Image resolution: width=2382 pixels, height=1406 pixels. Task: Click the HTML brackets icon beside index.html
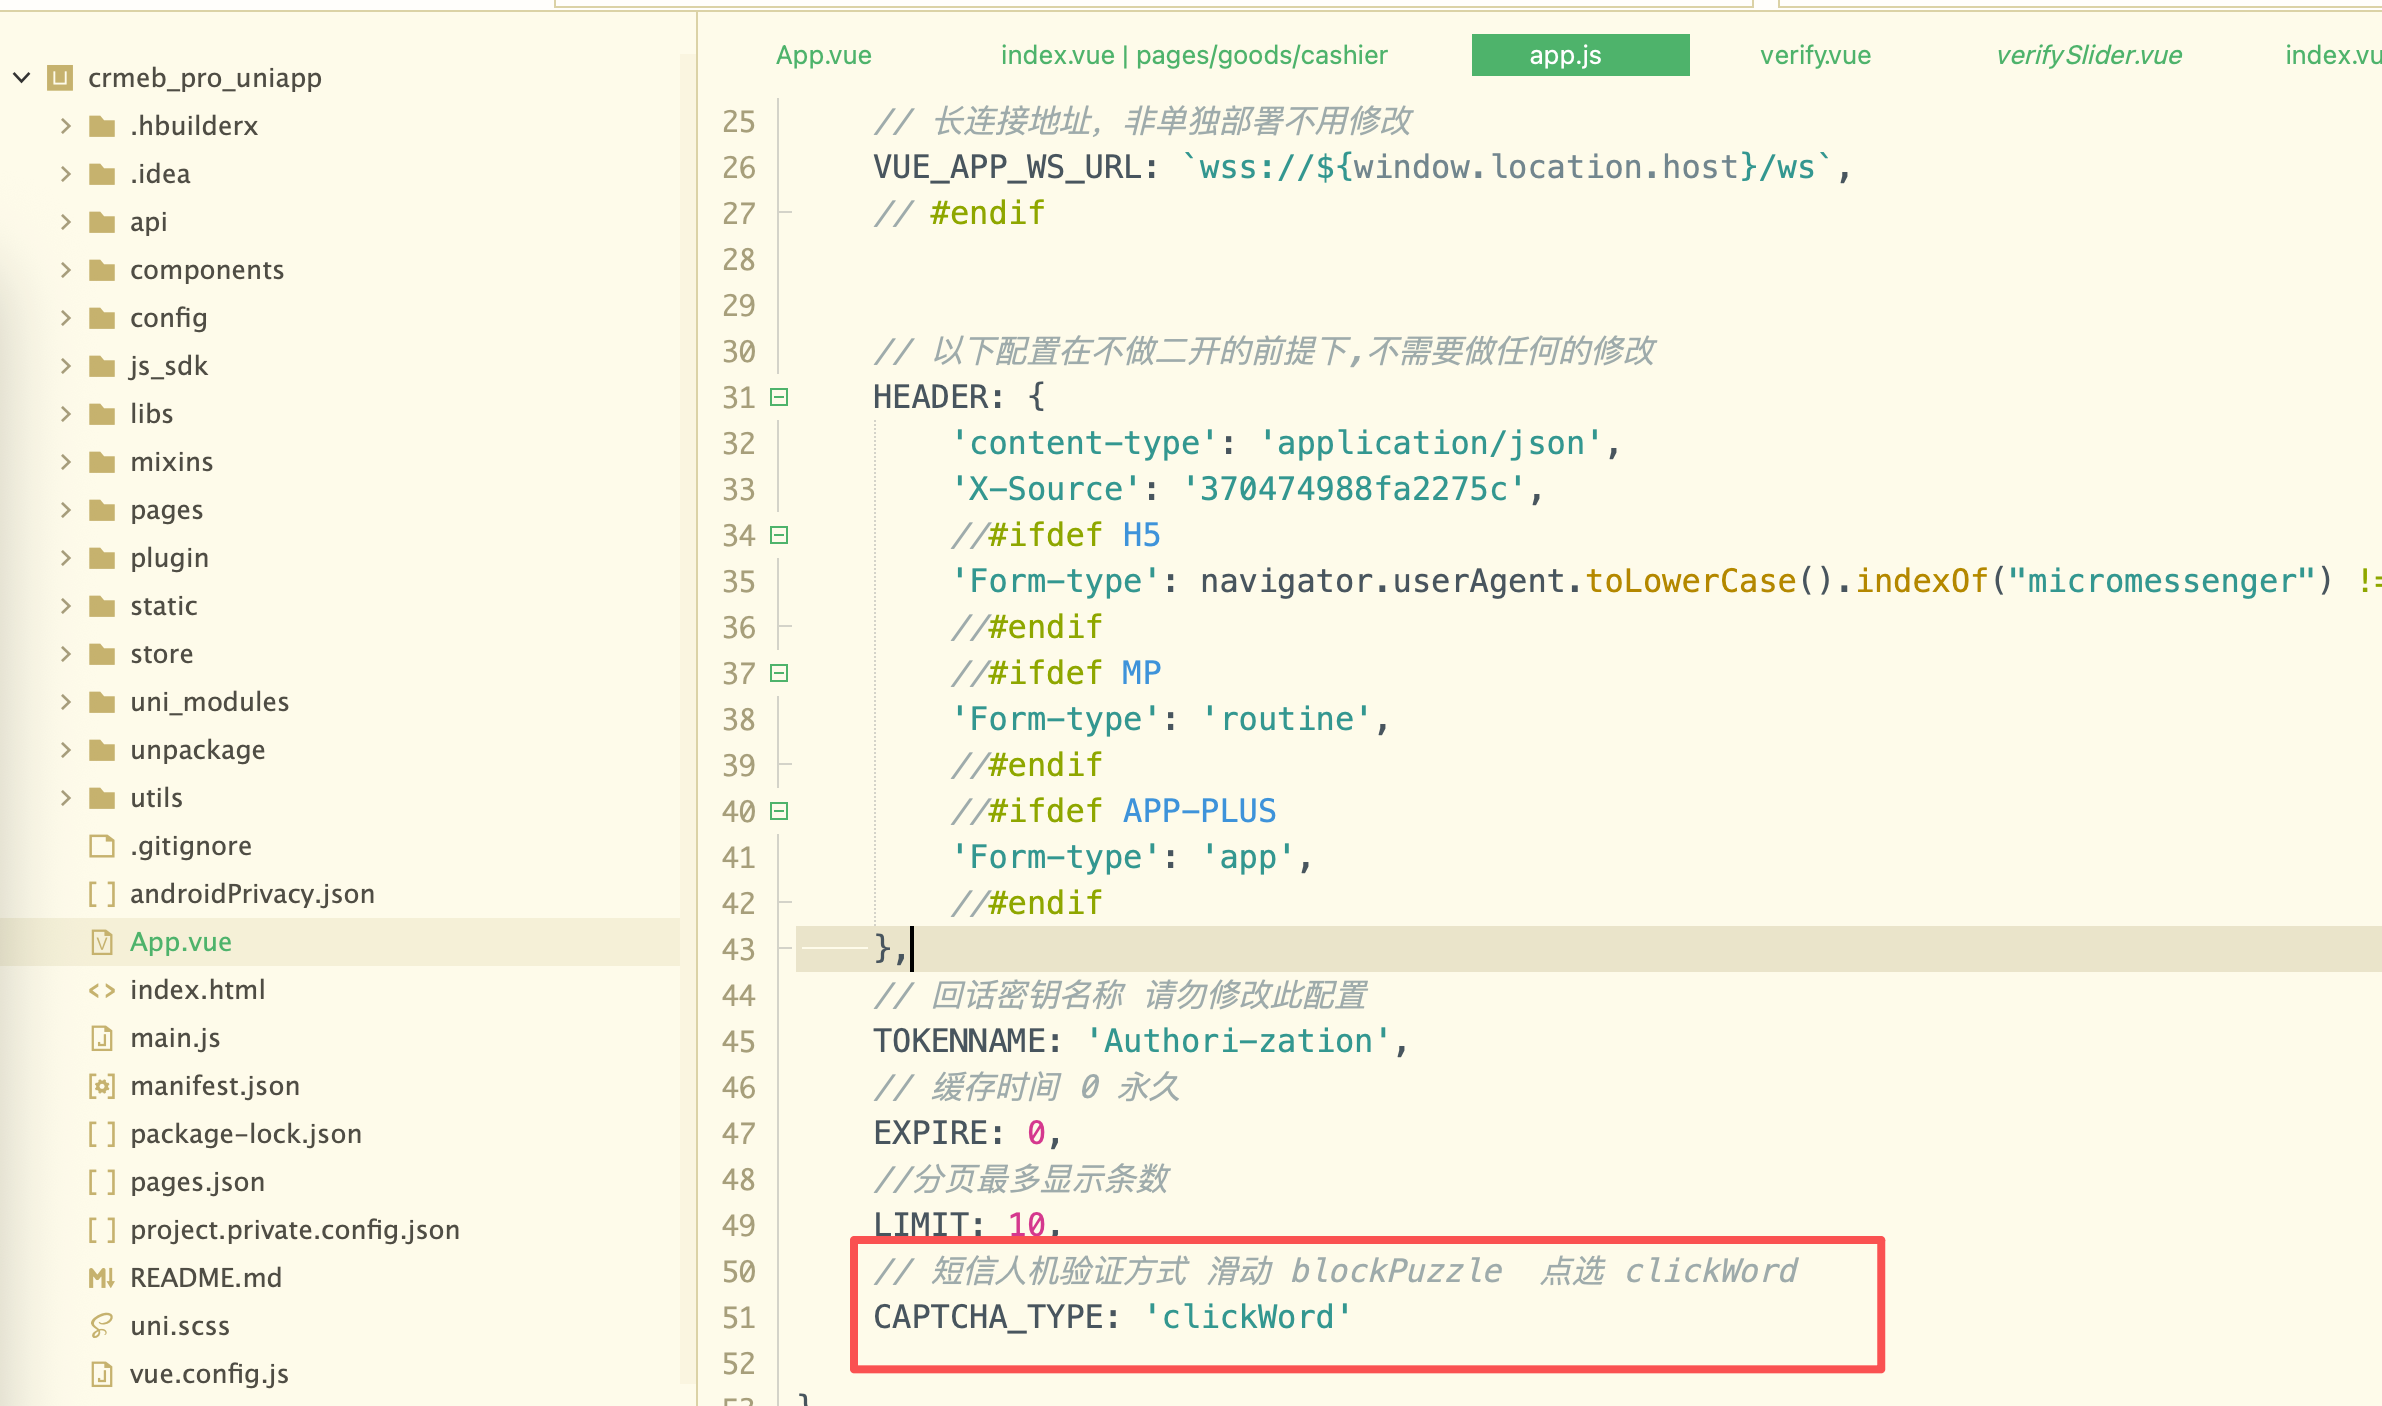(102, 990)
